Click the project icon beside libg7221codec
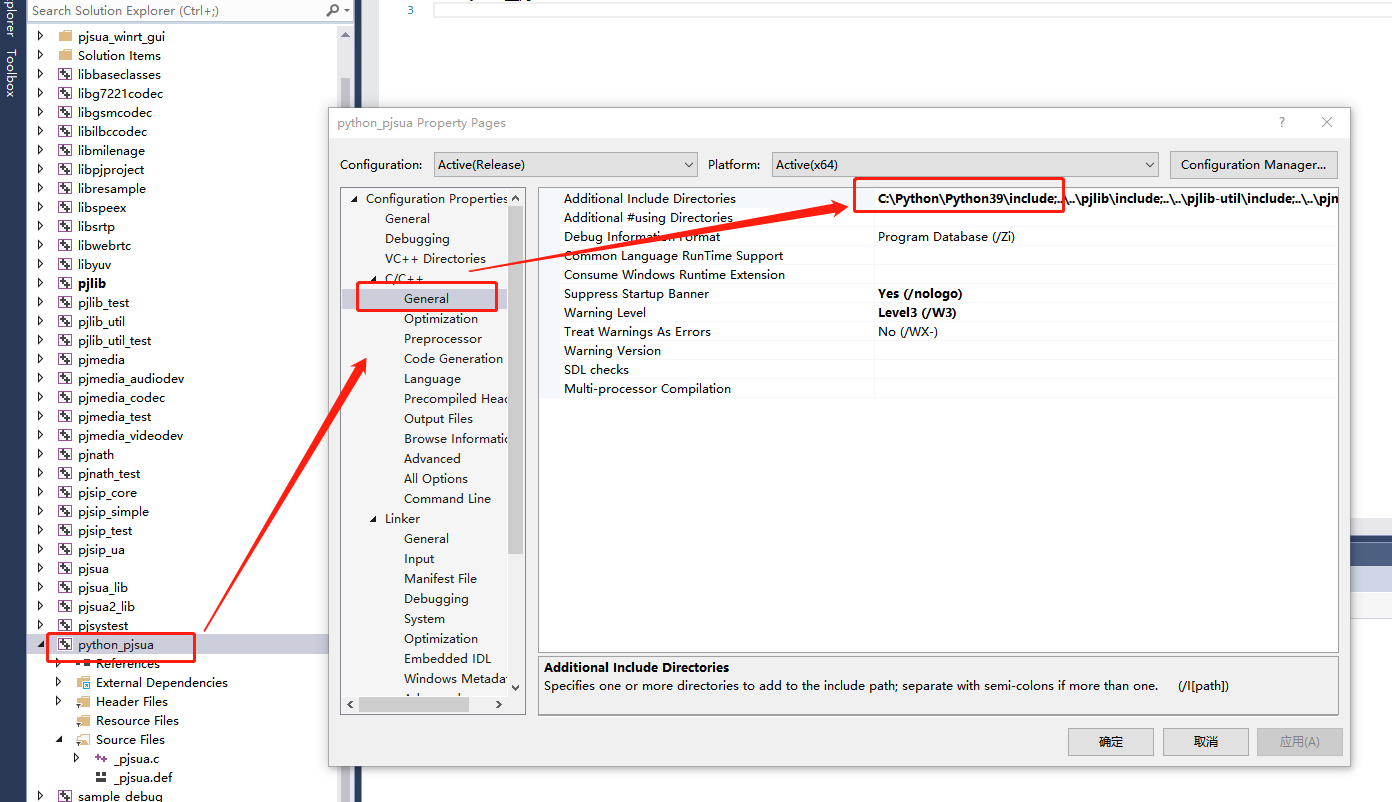Viewport: 1392px width, 802px height. tap(65, 93)
